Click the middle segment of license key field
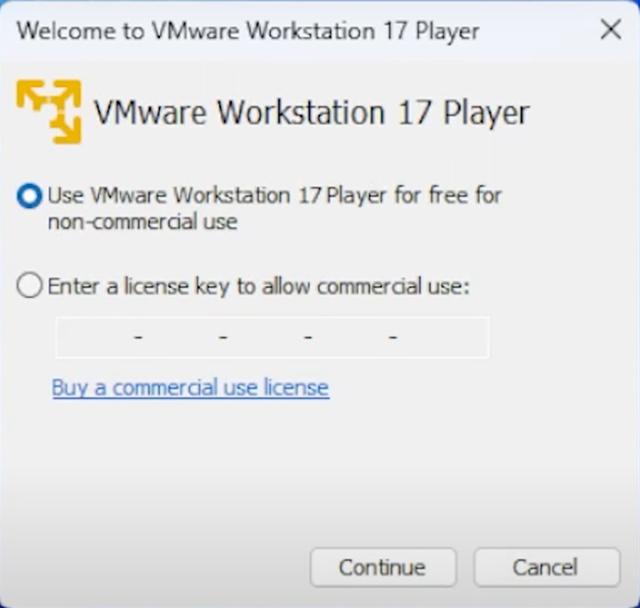This screenshot has height=608, width=640. click(265, 338)
